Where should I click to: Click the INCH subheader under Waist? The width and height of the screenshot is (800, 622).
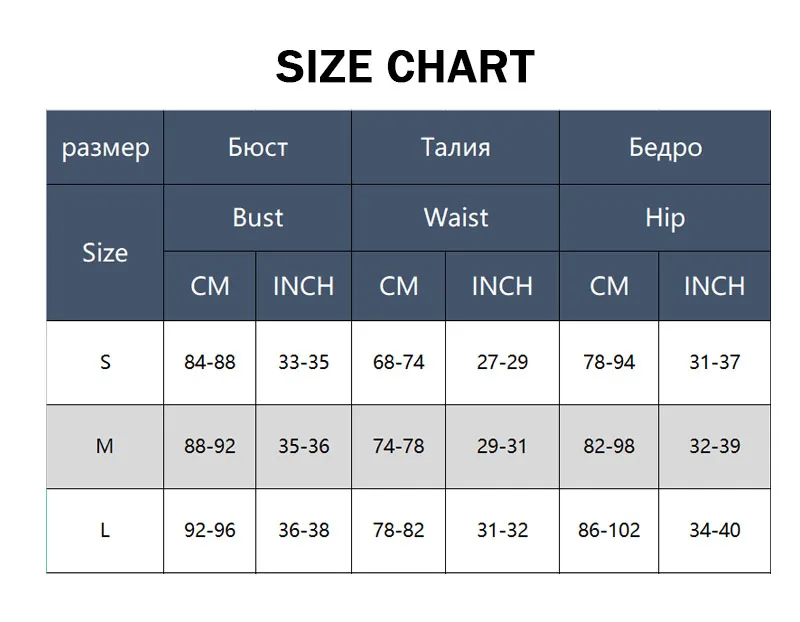pyautogui.click(x=502, y=286)
